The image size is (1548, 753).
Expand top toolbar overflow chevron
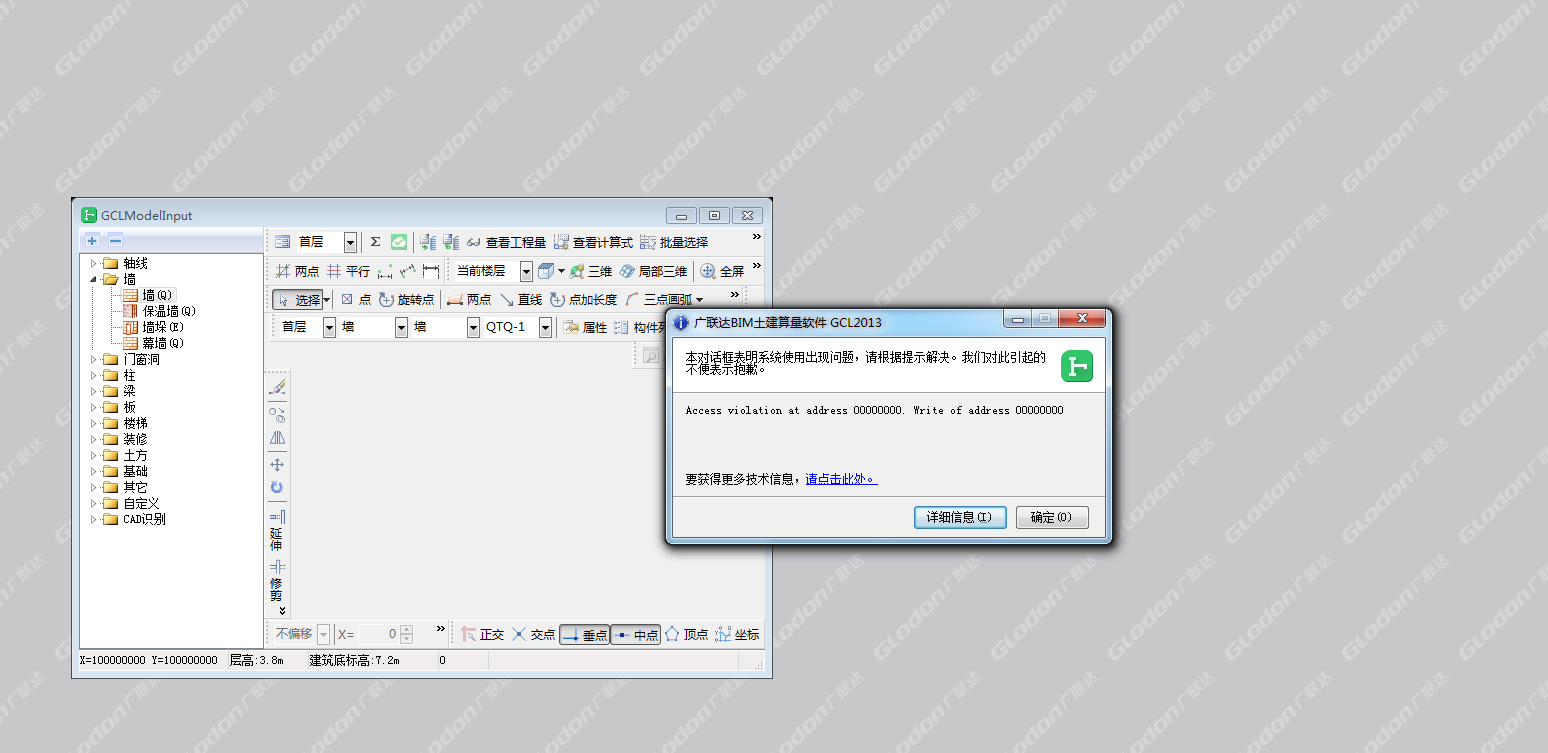(x=756, y=237)
